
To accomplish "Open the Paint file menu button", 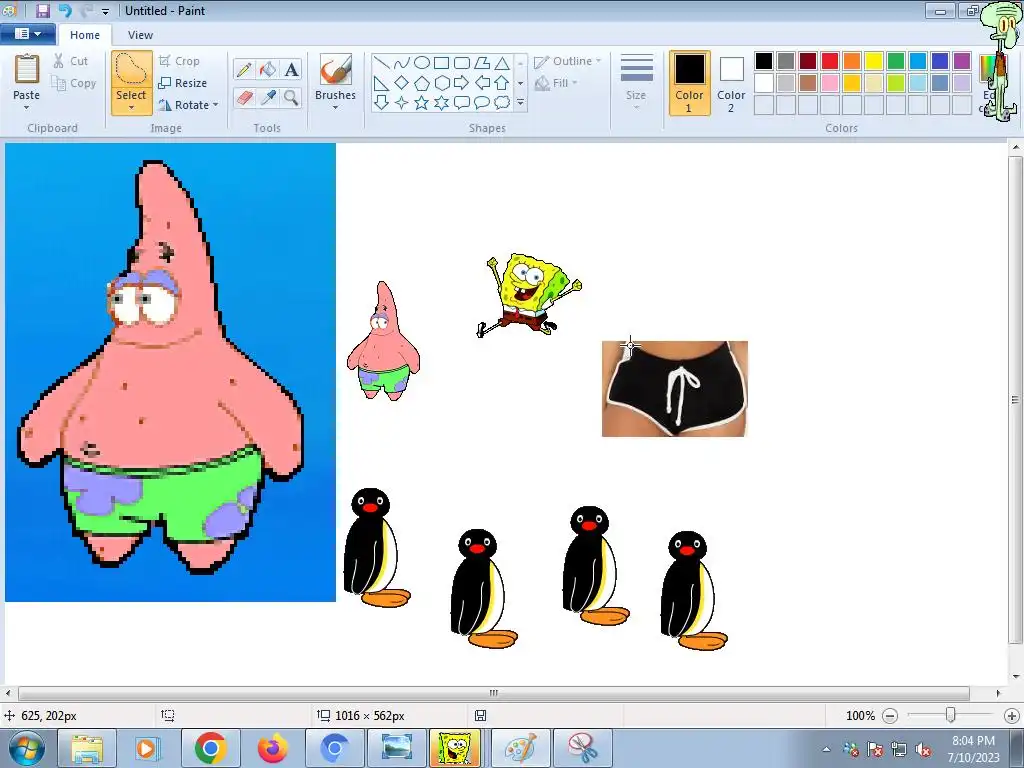I will 27,34.
